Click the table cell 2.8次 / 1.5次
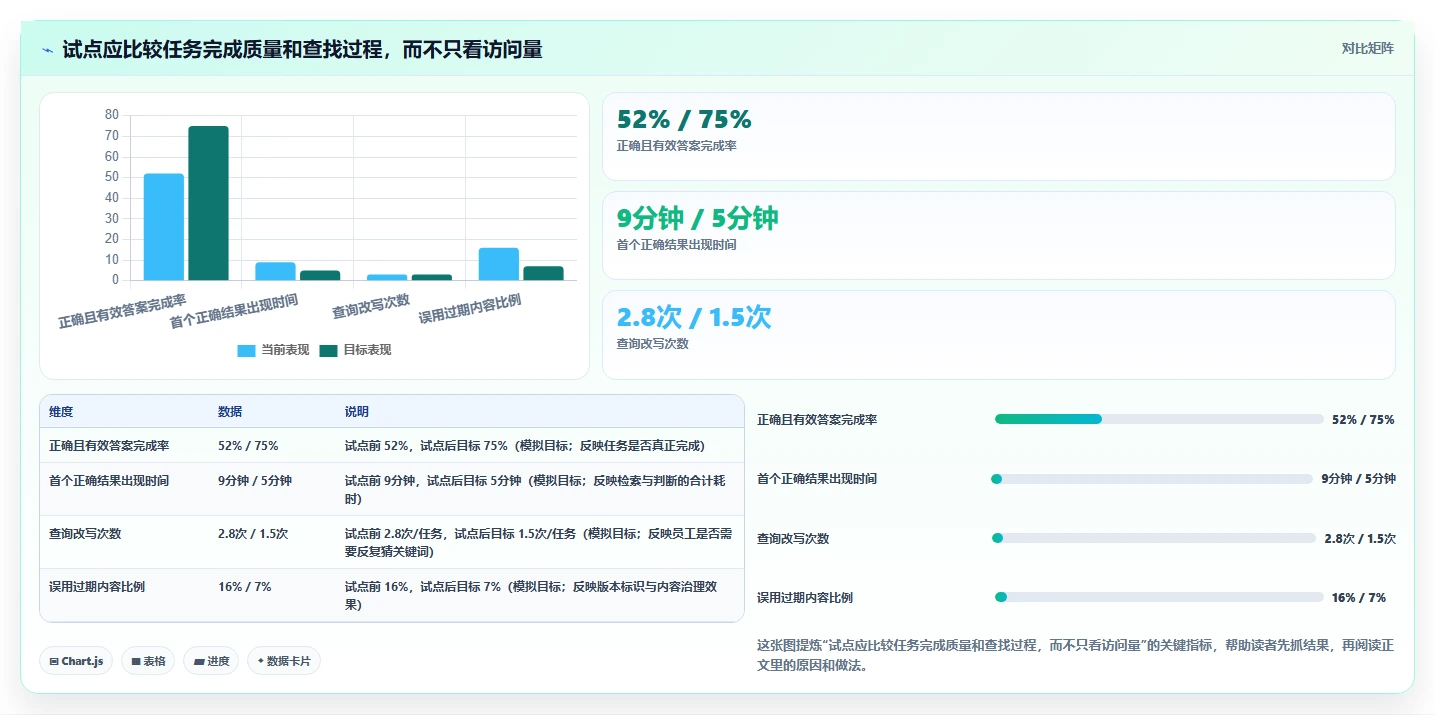Viewport: 1435px width, 715px height. [x=253, y=534]
